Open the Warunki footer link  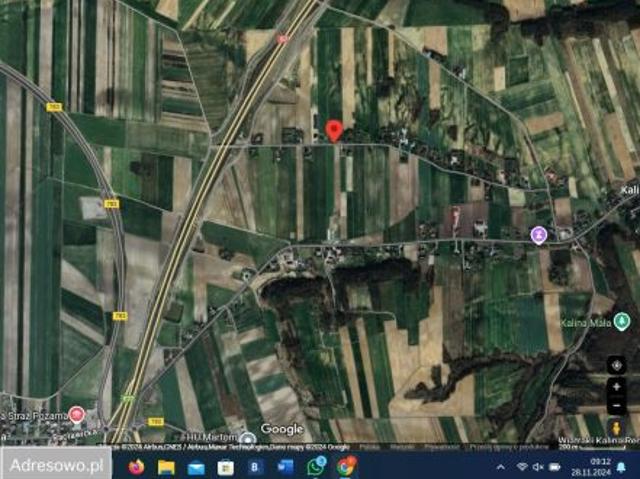[402, 447]
